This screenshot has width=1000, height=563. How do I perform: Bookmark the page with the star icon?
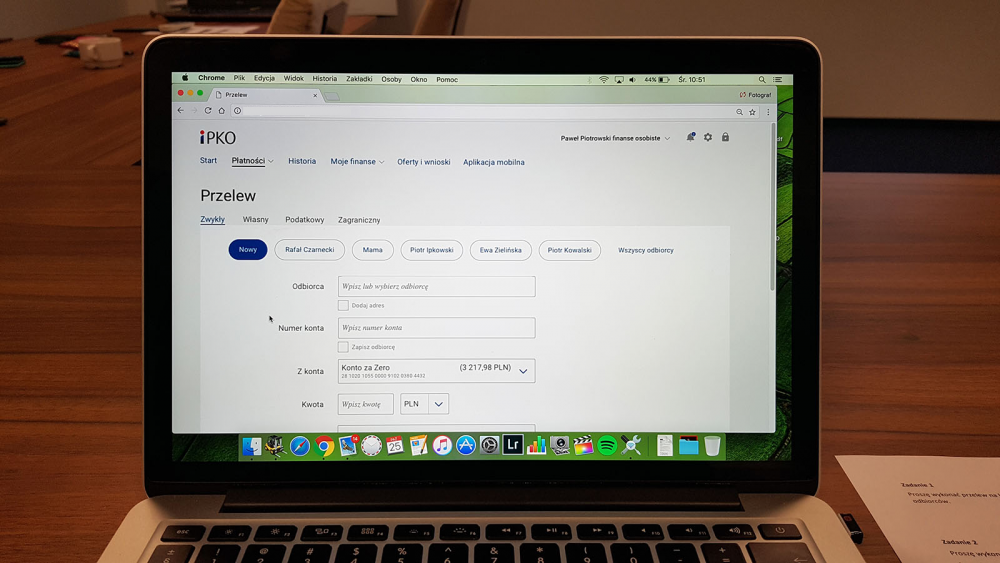pyautogui.click(x=753, y=112)
